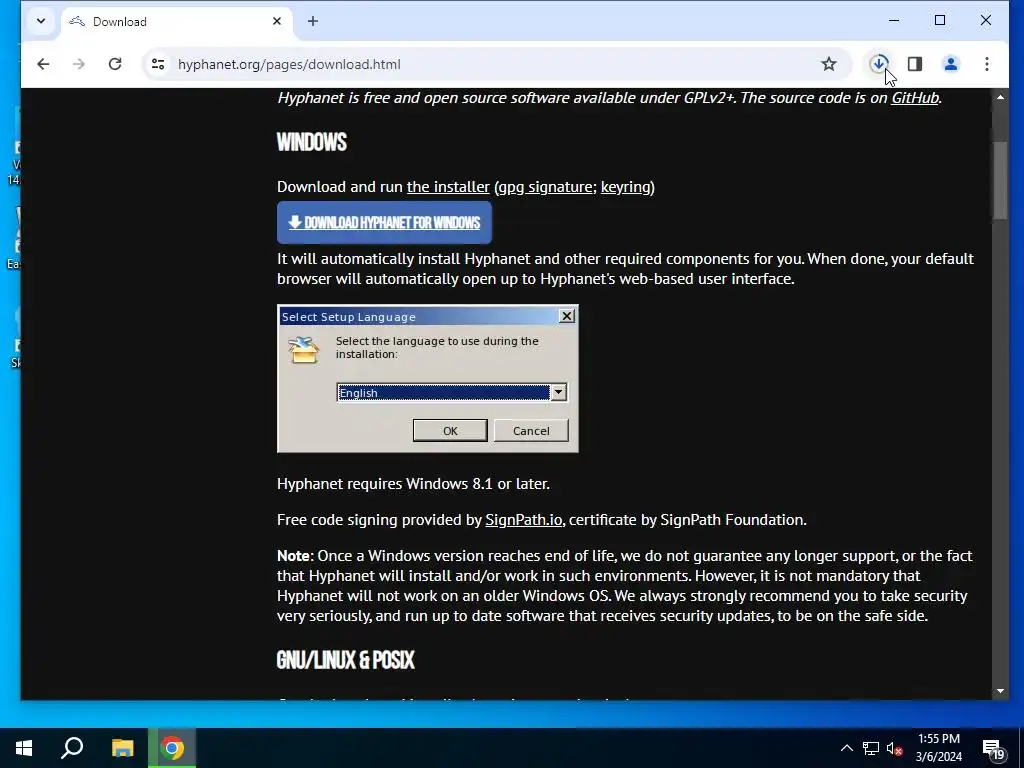Go back with the browser back arrow

tap(43, 64)
